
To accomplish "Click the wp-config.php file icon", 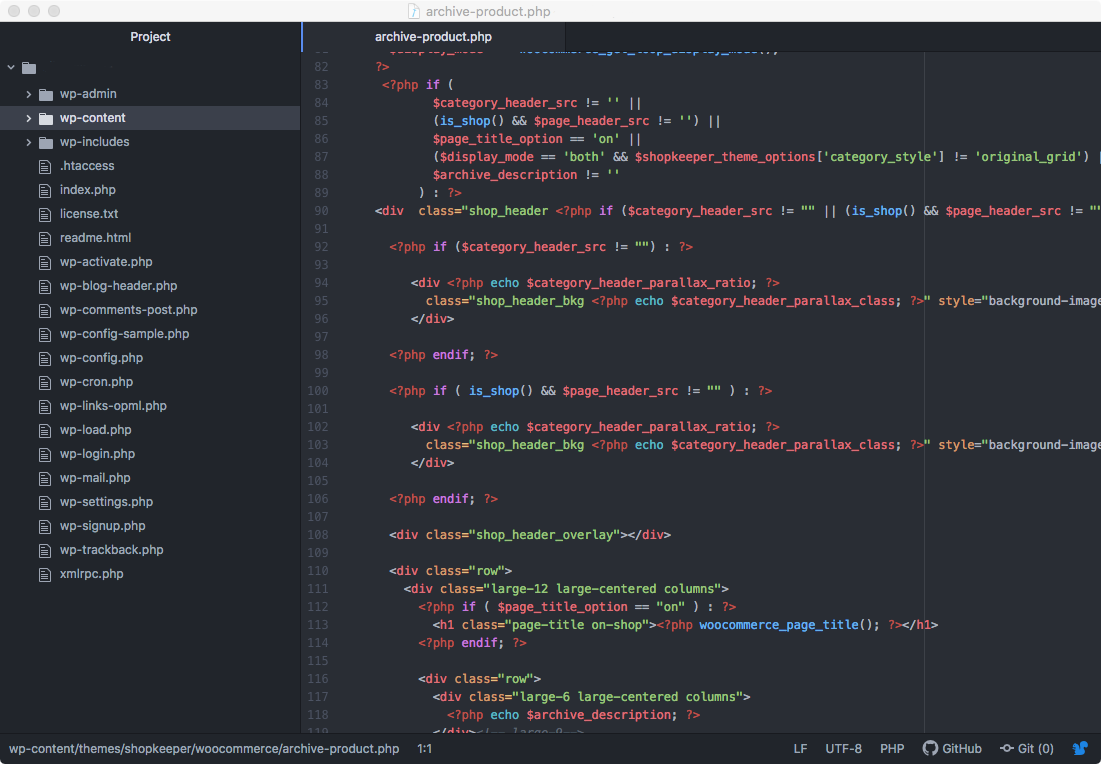I will [x=45, y=358].
